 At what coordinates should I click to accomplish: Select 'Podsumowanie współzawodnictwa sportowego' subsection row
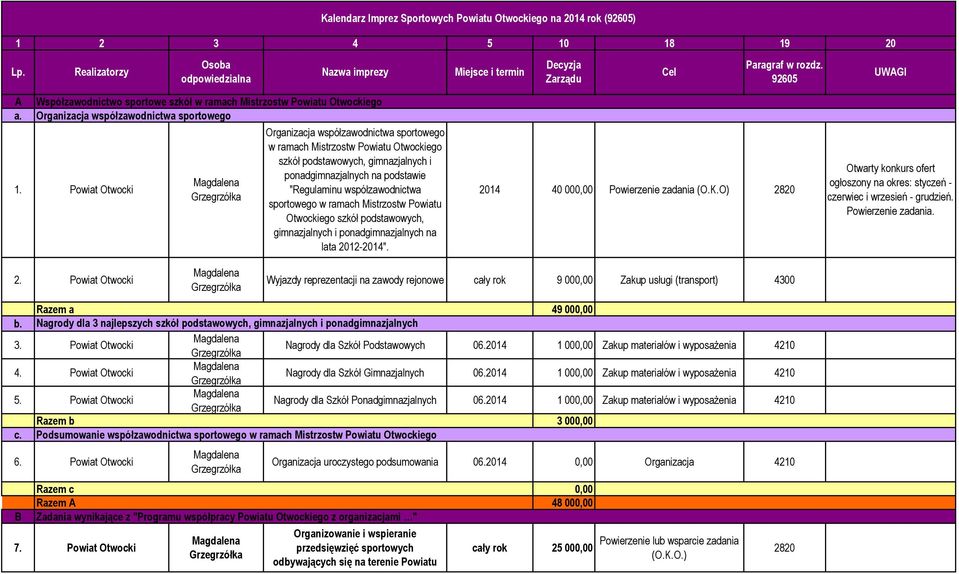click(478, 435)
